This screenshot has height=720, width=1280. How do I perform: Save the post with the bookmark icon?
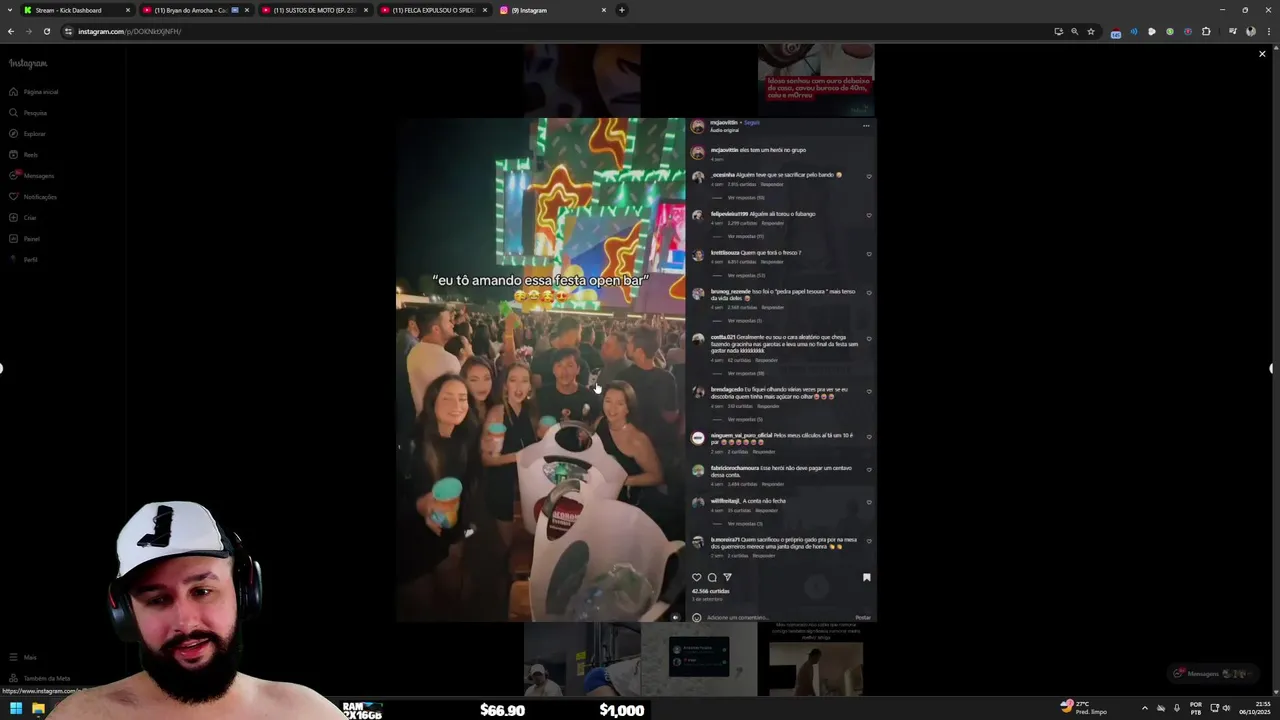[x=867, y=577]
